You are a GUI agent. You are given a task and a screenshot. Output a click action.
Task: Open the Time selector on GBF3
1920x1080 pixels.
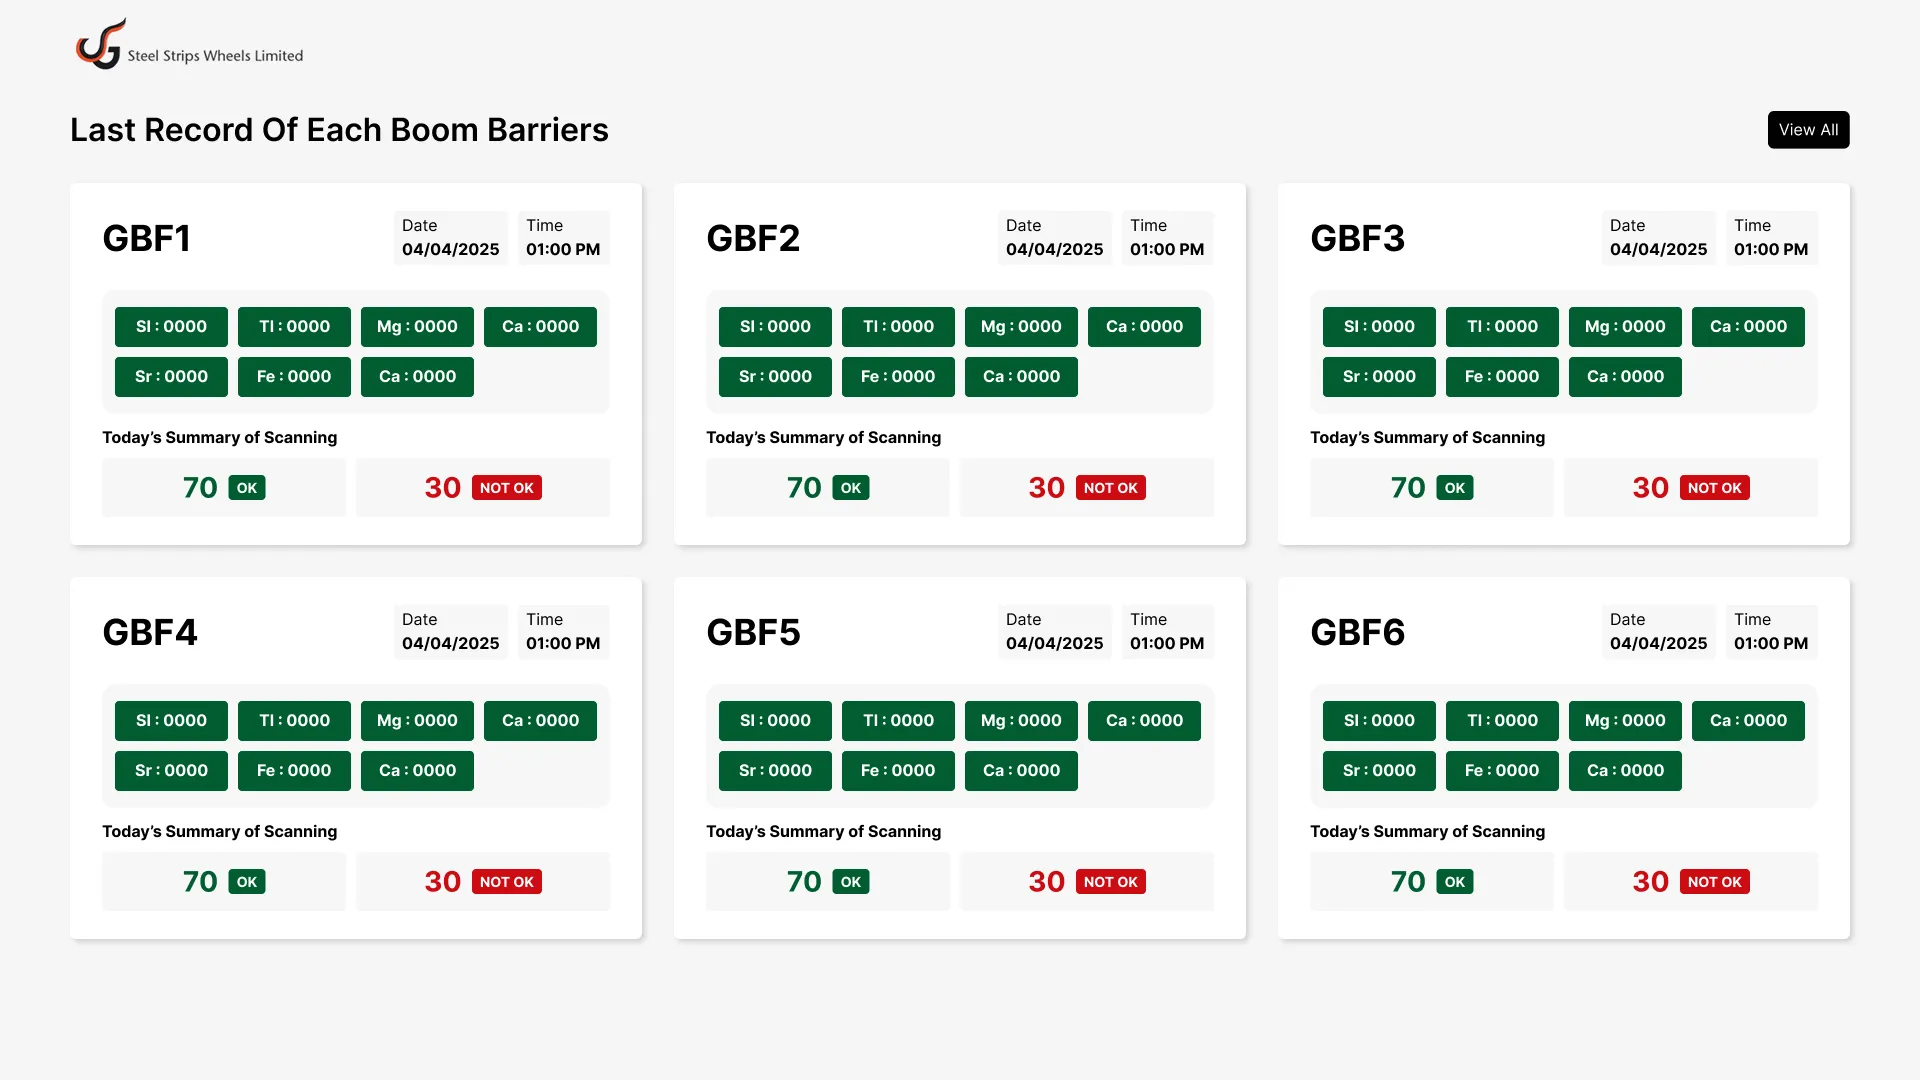[1771, 238]
